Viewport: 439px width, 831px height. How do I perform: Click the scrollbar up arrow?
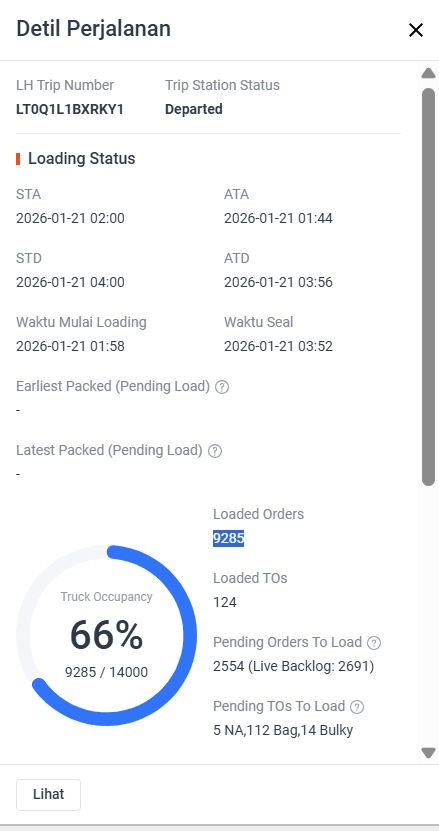(428, 74)
